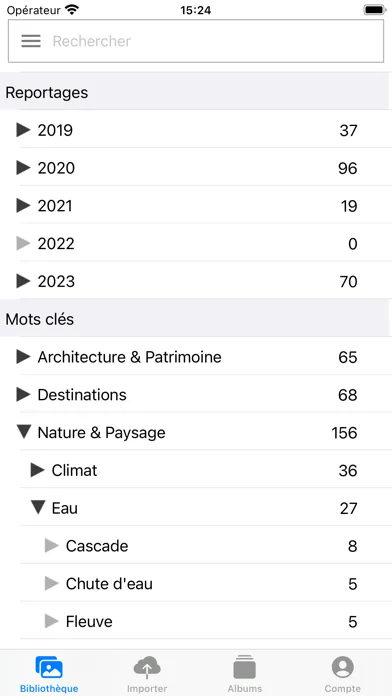The image size is (392, 696).
Task: Expand the 2019 reportage triangle
Action: (24, 130)
